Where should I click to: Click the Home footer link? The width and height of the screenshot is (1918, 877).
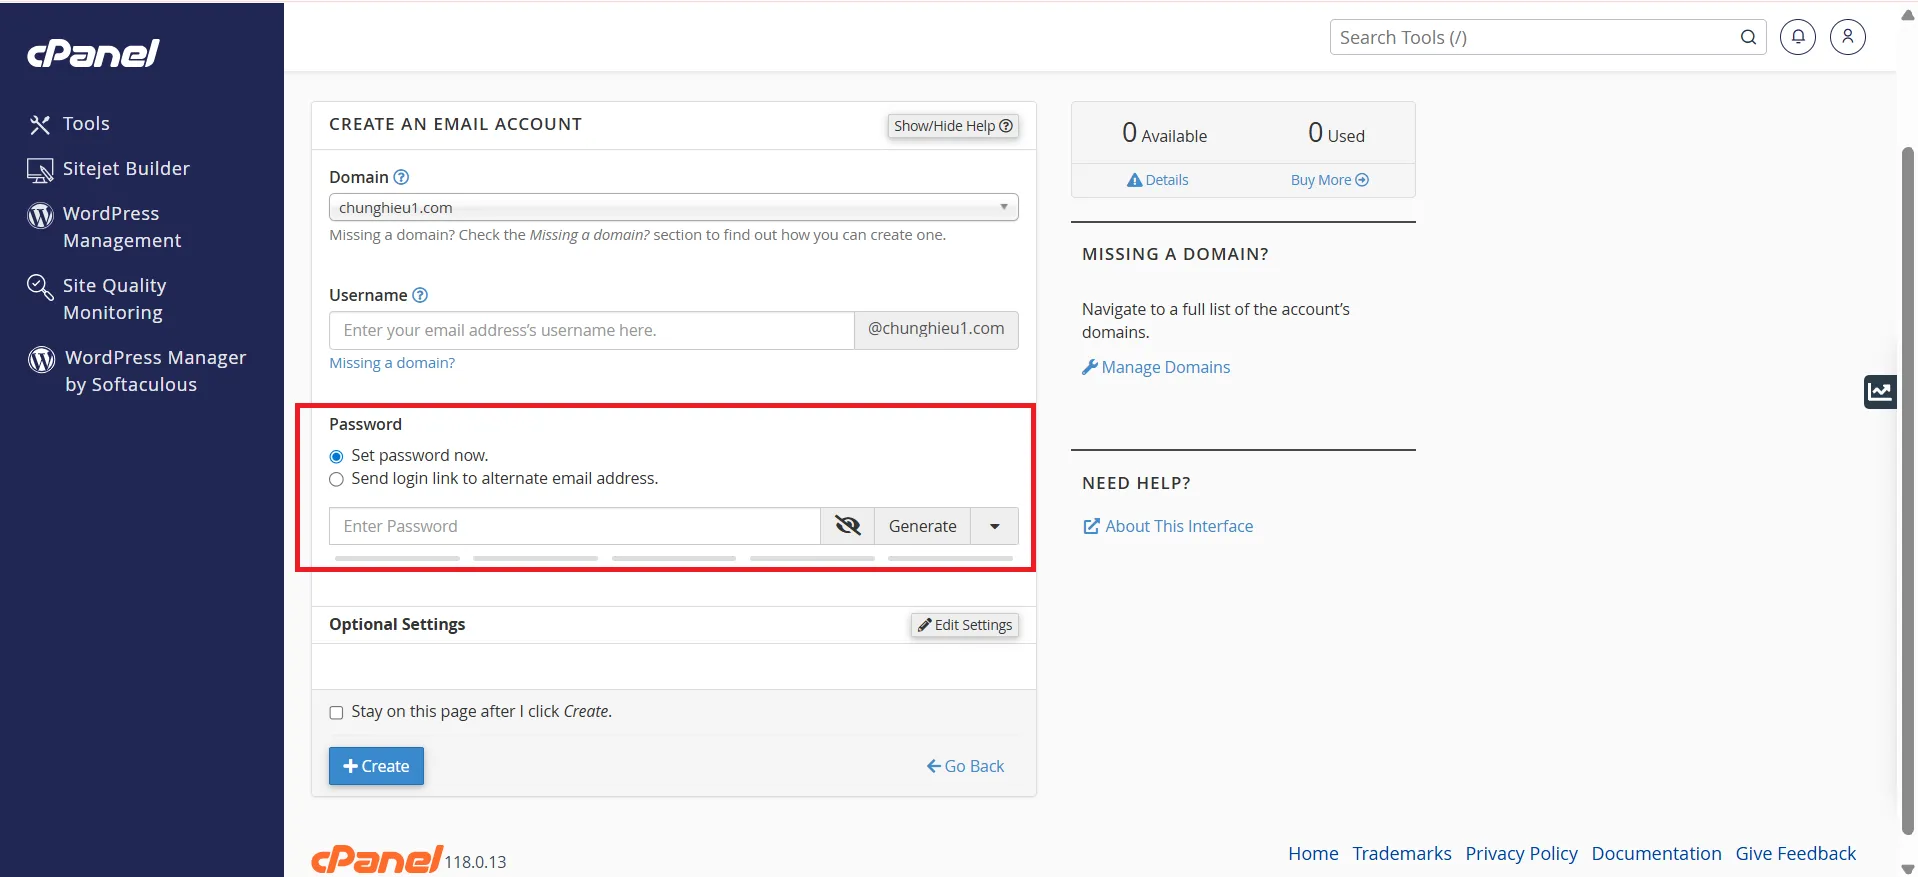click(x=1313, y=853)
